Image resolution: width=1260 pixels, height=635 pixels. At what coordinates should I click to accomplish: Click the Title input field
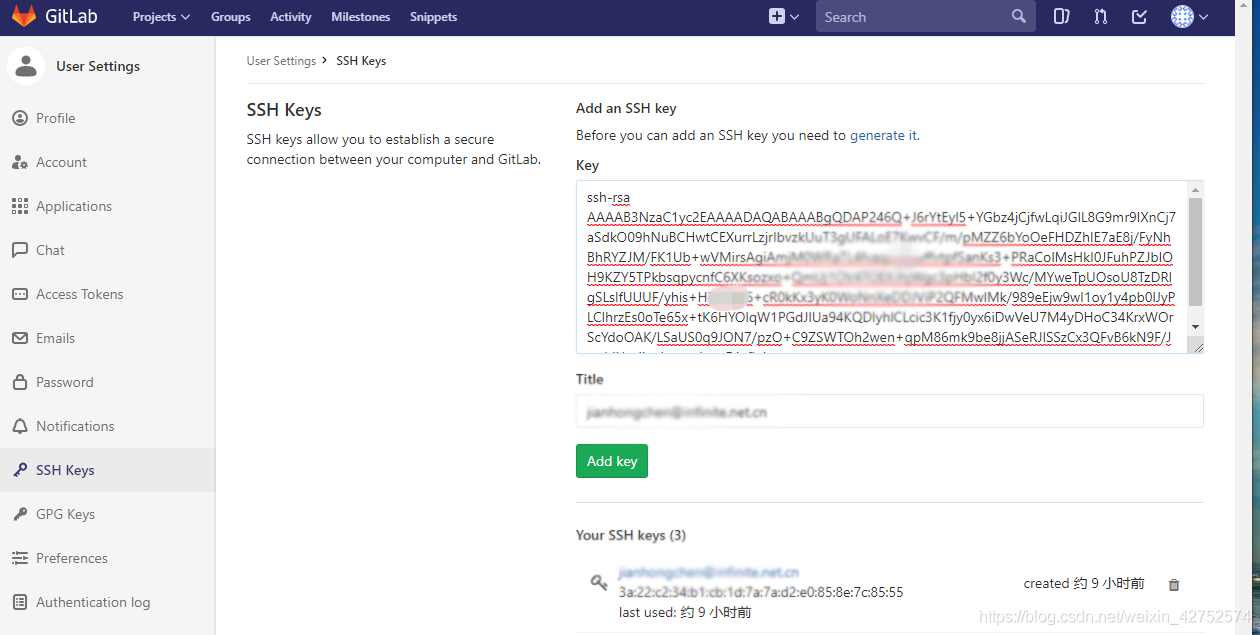tap(889, 411)
